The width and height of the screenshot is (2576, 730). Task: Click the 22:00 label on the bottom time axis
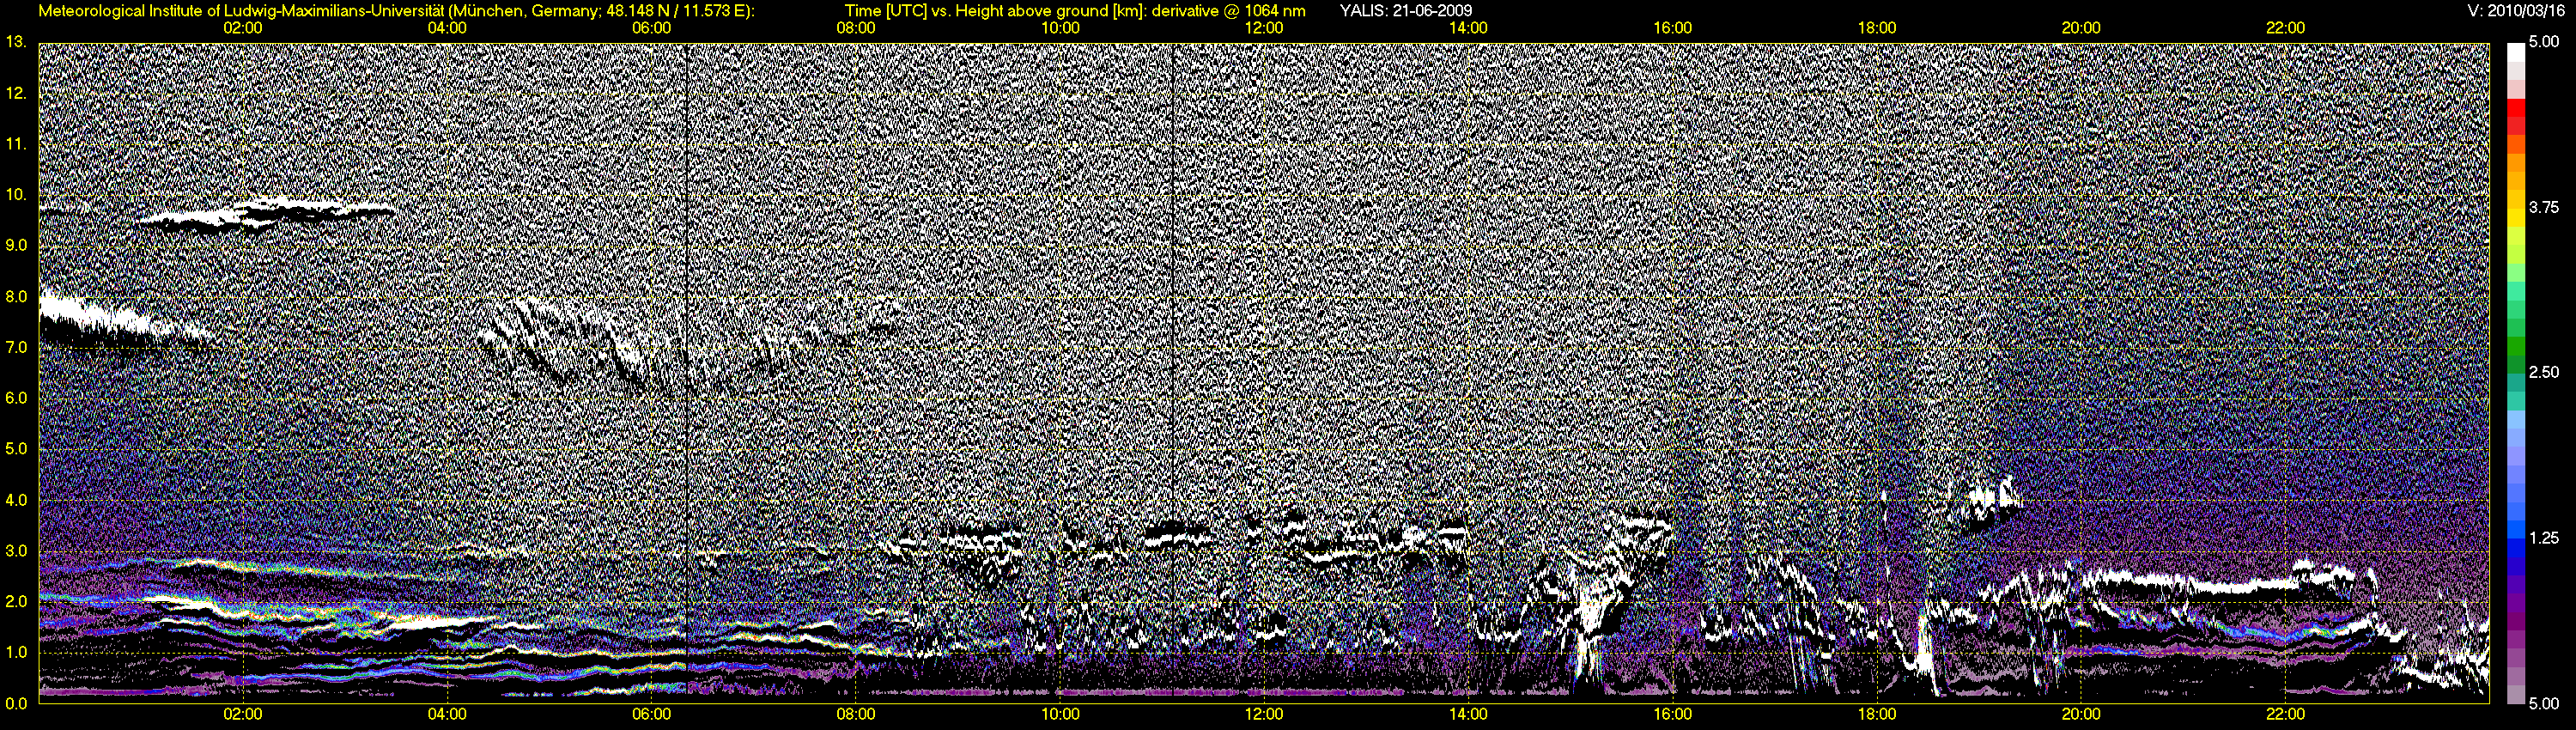click(x=2285, y=714)
